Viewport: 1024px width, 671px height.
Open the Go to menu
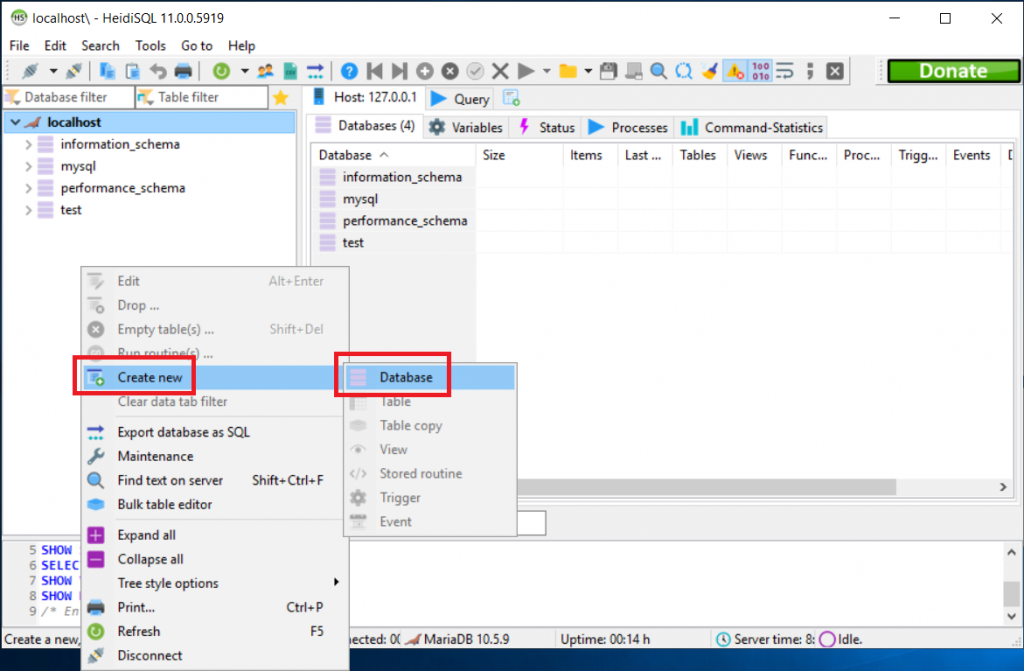pos(197,46)
